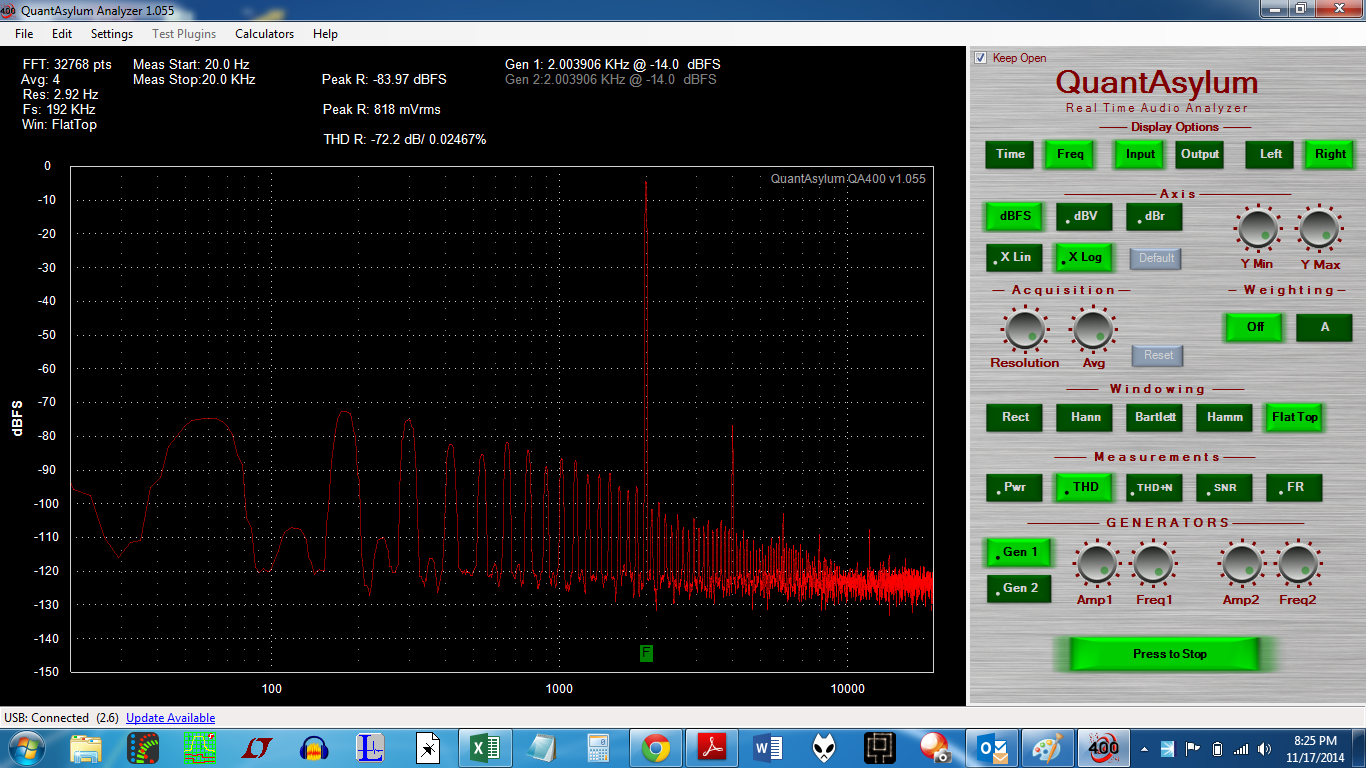Launch Google Chrome from taskbar
Image resolution: width=1366 pixels, height=768 pixels.
(x=656, y=748)
